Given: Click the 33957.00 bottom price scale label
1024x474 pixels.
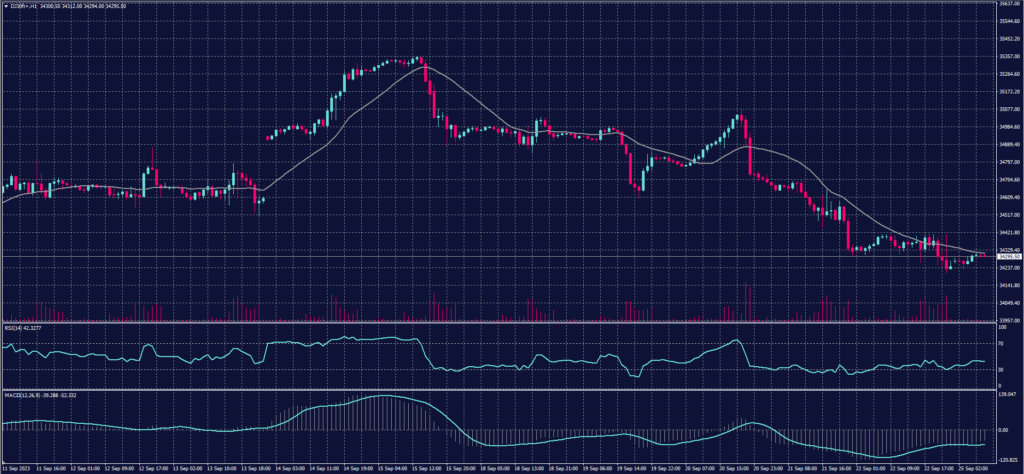Looking at the screenshot, I should pos(1008,320).
